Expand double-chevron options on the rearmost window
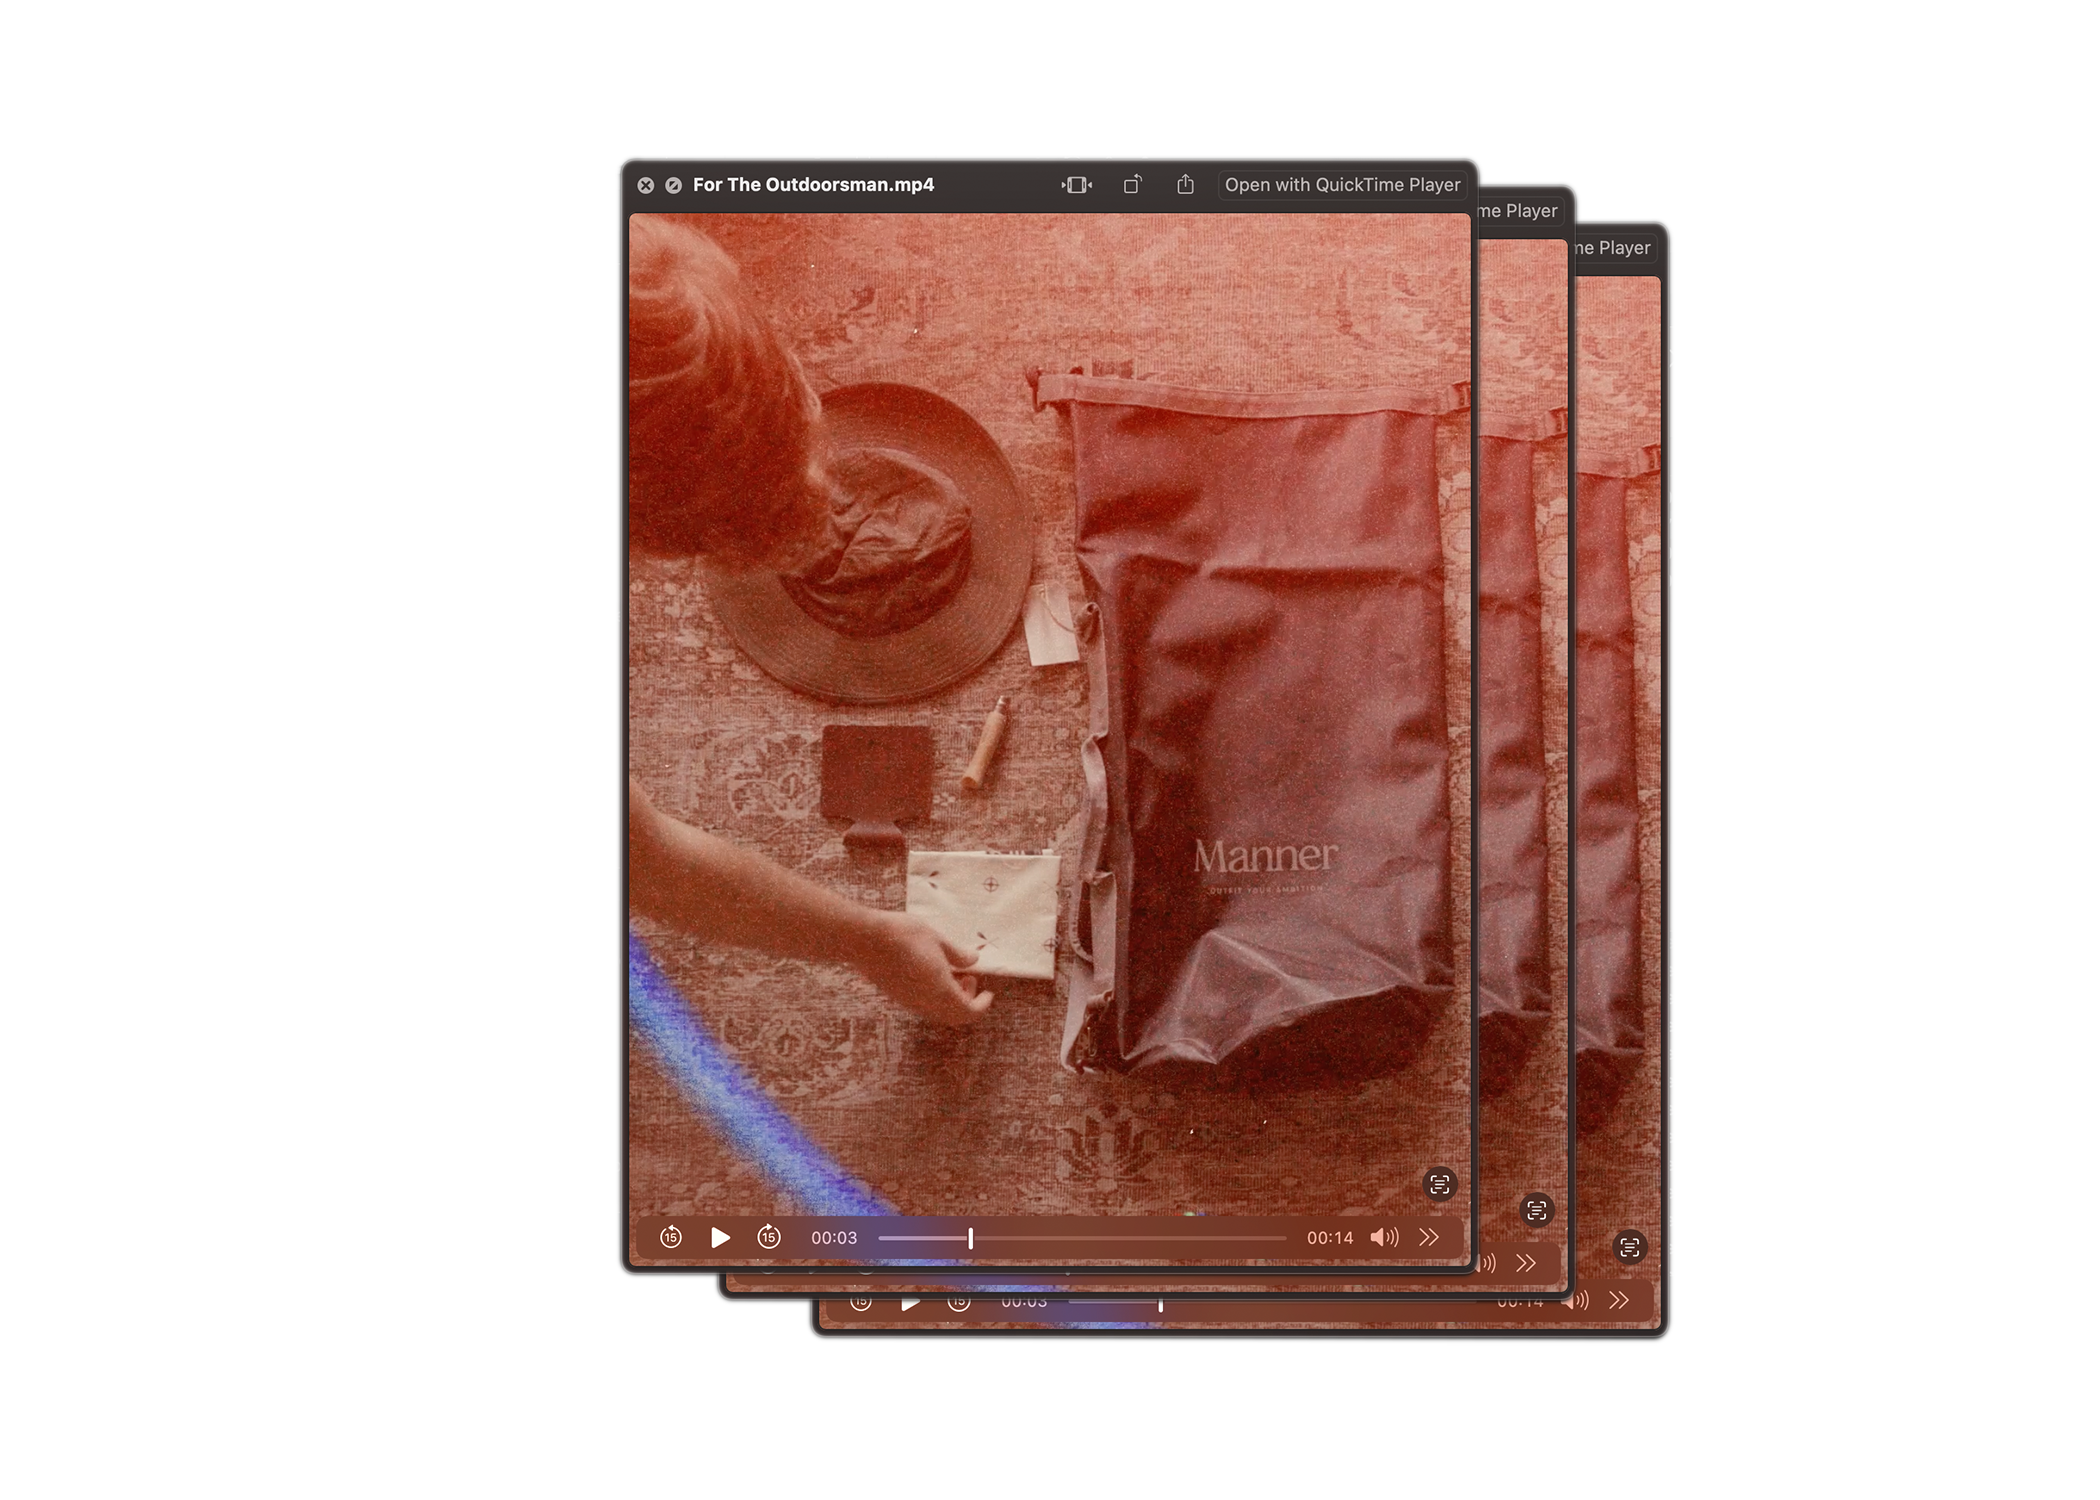This screenshot has height=1500, width=2100. [x=1619, y=1300]
